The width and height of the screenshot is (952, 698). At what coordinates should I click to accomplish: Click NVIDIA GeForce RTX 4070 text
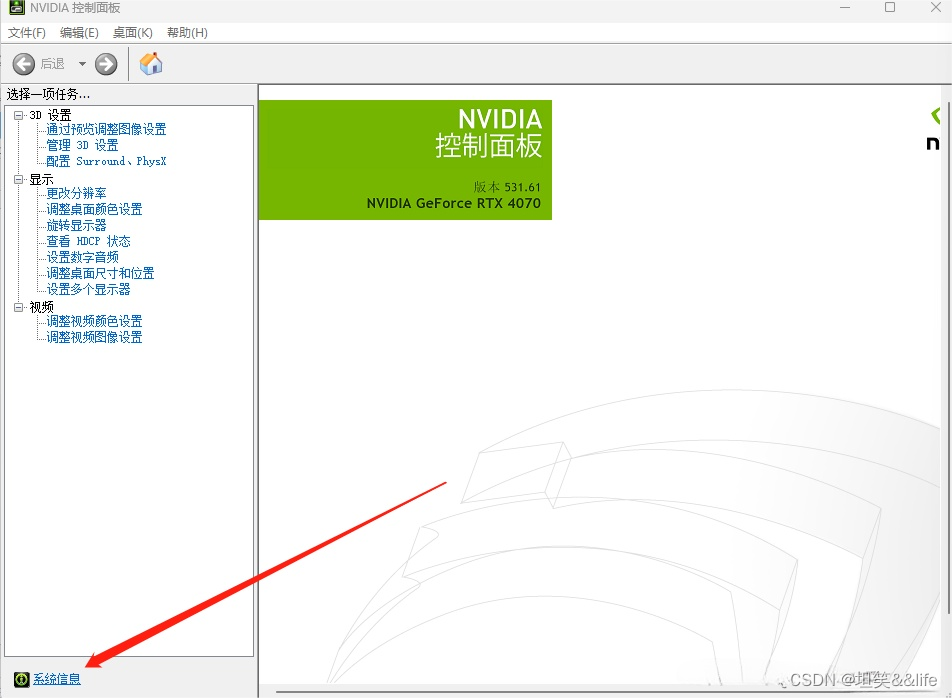point(454,203)
